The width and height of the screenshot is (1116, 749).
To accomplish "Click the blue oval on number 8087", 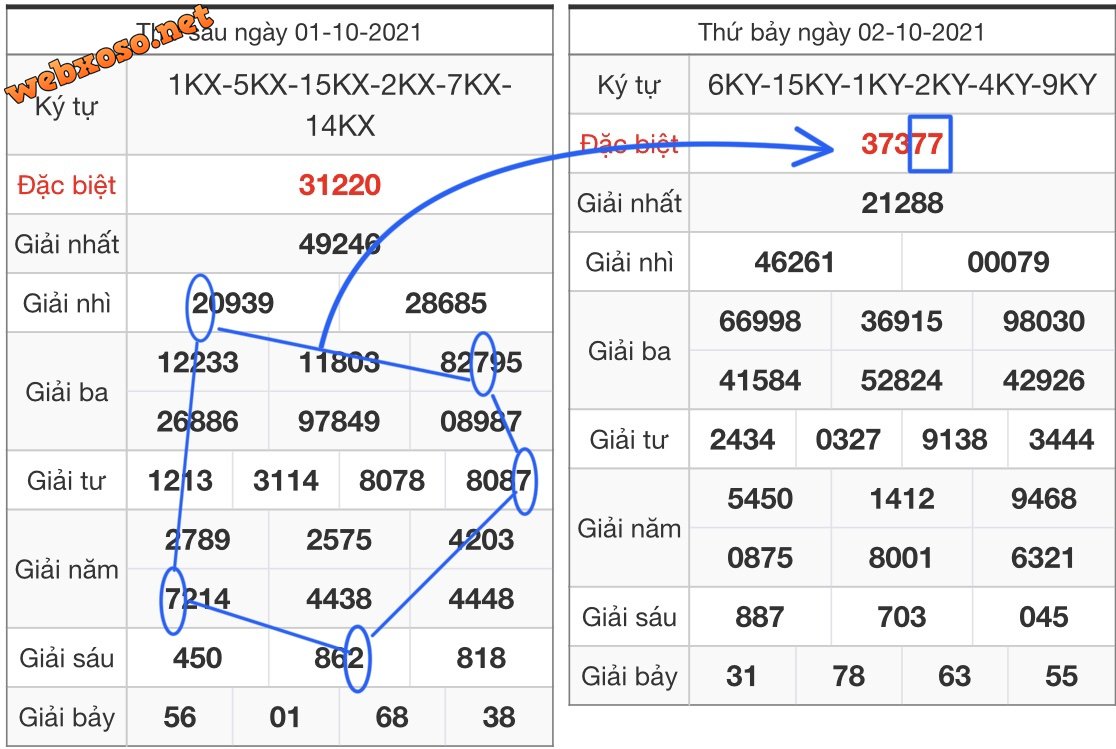I will pos(524,481).
